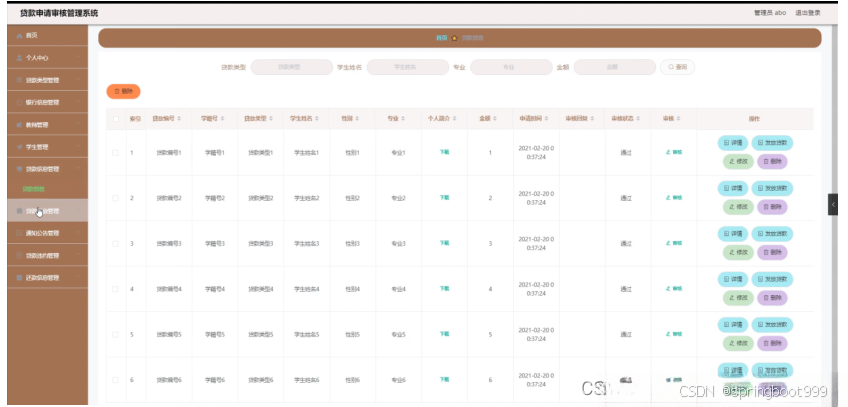
Task: Sort by 贷款编号 column sort arrows
Action: pyautogui.click(x=179, y=118)
